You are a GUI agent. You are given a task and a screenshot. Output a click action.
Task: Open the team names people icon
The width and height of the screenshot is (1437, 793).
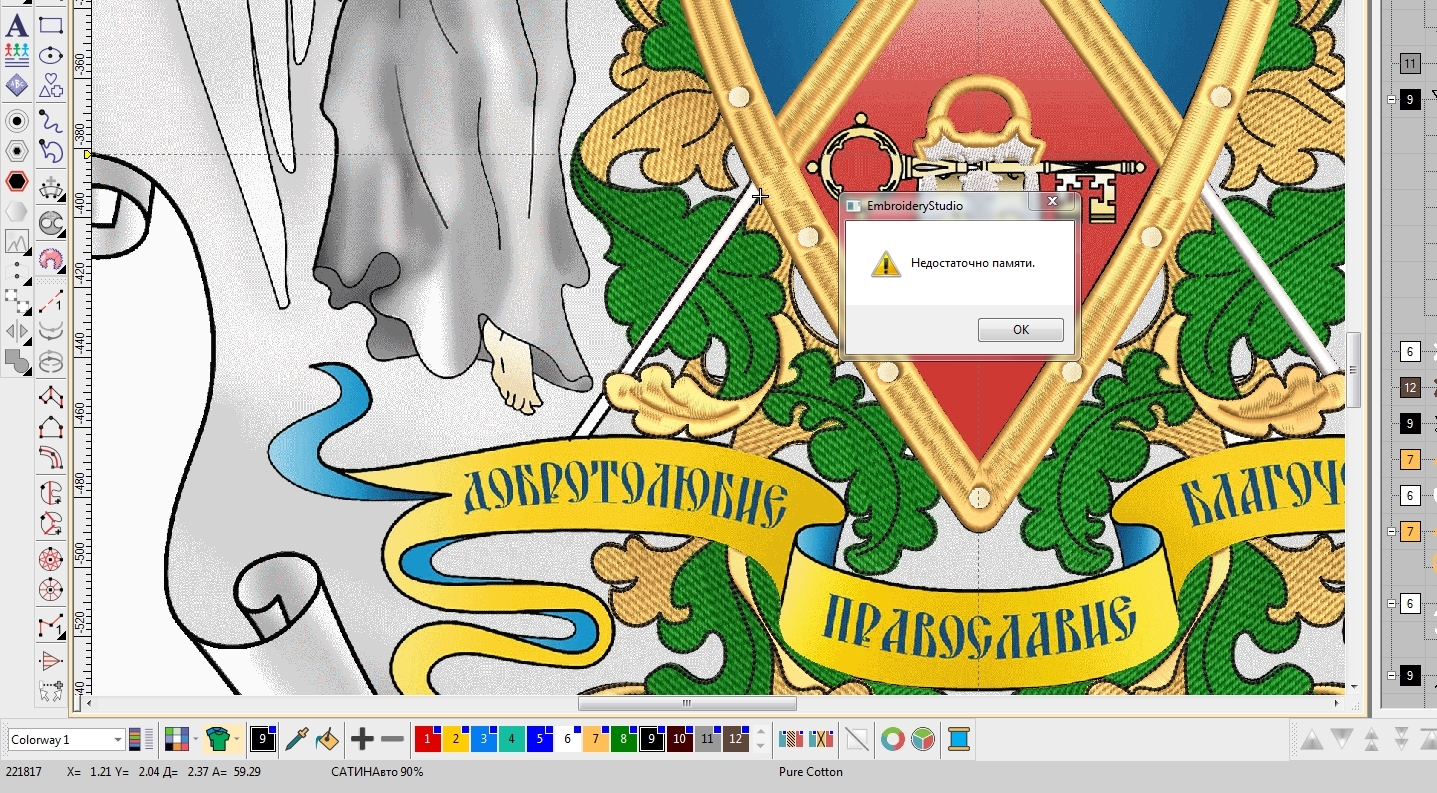click(x=17, y=56)
